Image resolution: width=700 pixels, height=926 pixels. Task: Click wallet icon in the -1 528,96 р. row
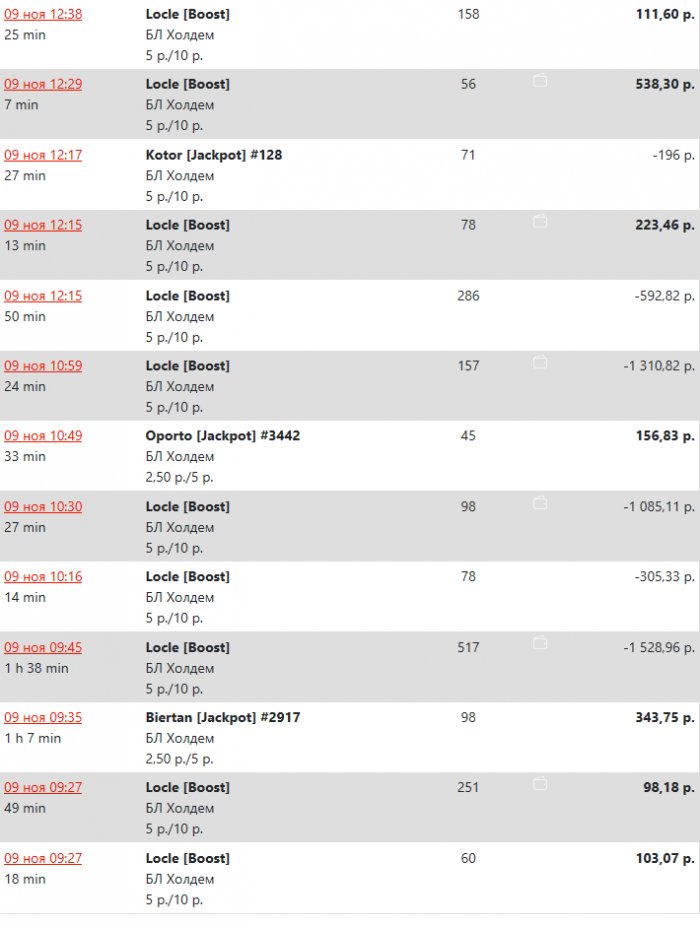point(540,643)
